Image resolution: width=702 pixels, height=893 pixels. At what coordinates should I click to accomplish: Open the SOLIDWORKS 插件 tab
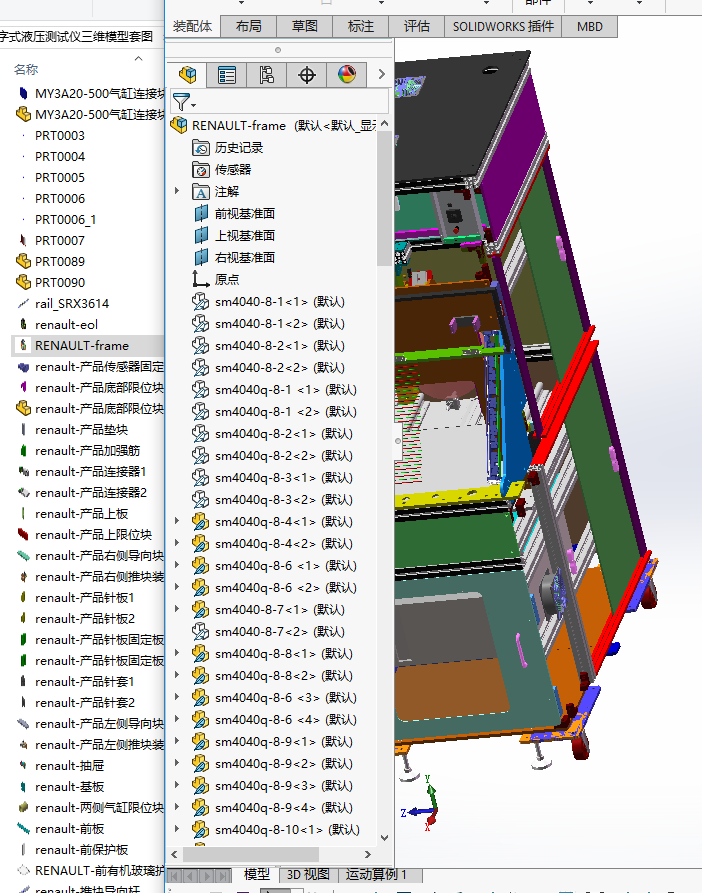pyautogui.click(x=503, y=26)
